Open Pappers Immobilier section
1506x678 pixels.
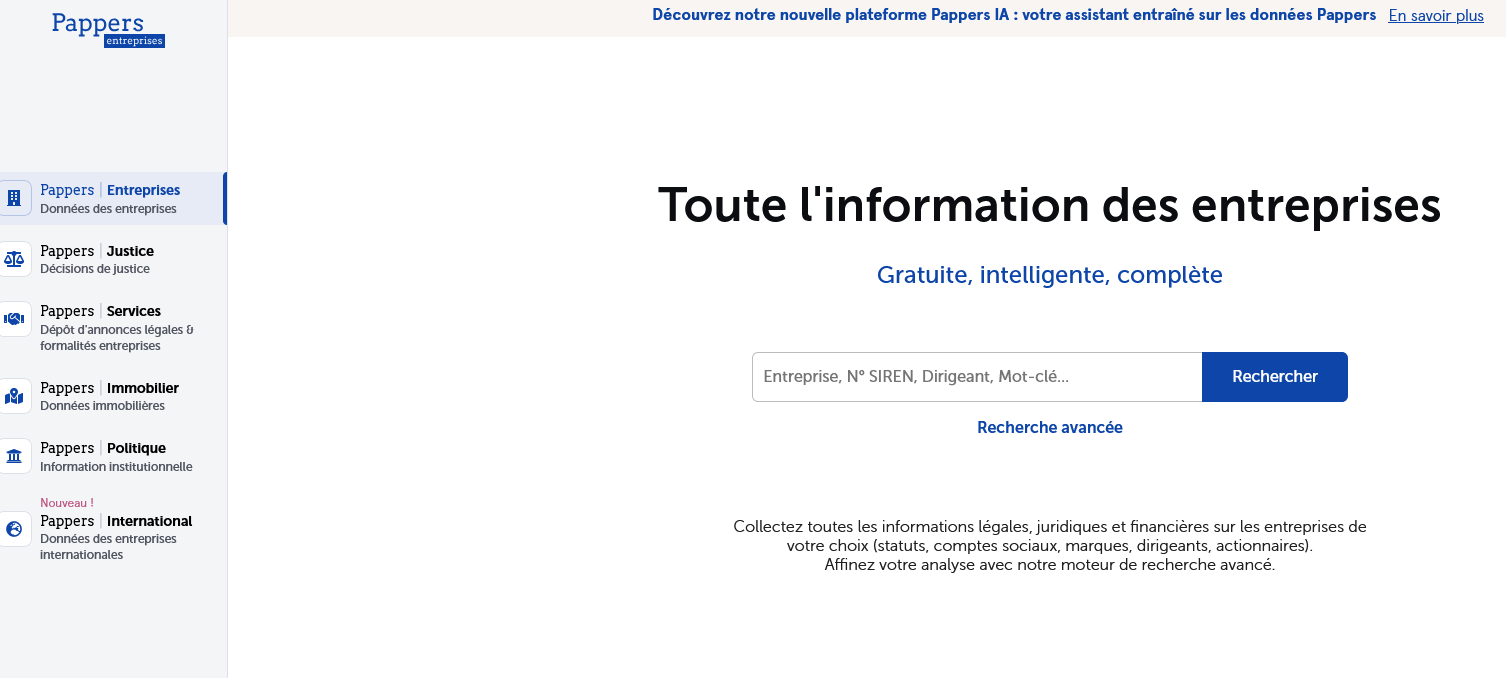pos(113,396)
